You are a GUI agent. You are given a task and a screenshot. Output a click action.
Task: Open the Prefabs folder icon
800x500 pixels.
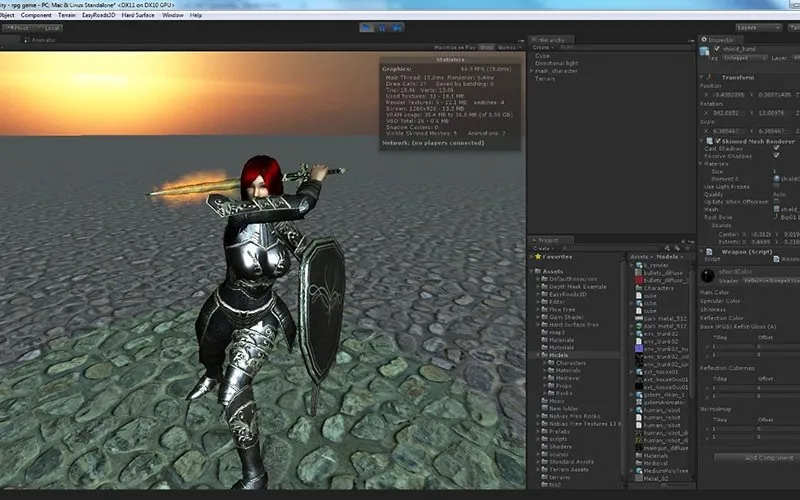(x=544, y=431)
